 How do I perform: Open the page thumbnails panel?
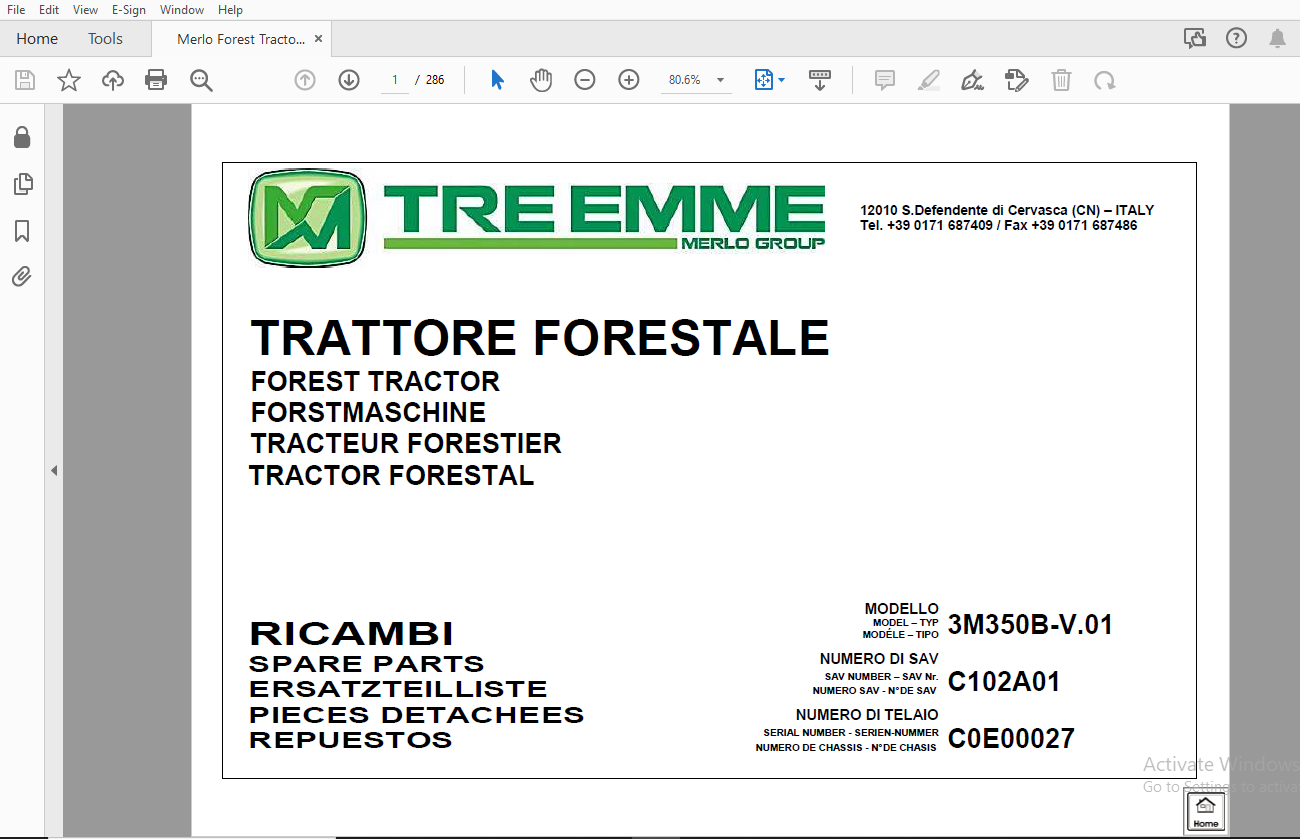tap(22, 184)
